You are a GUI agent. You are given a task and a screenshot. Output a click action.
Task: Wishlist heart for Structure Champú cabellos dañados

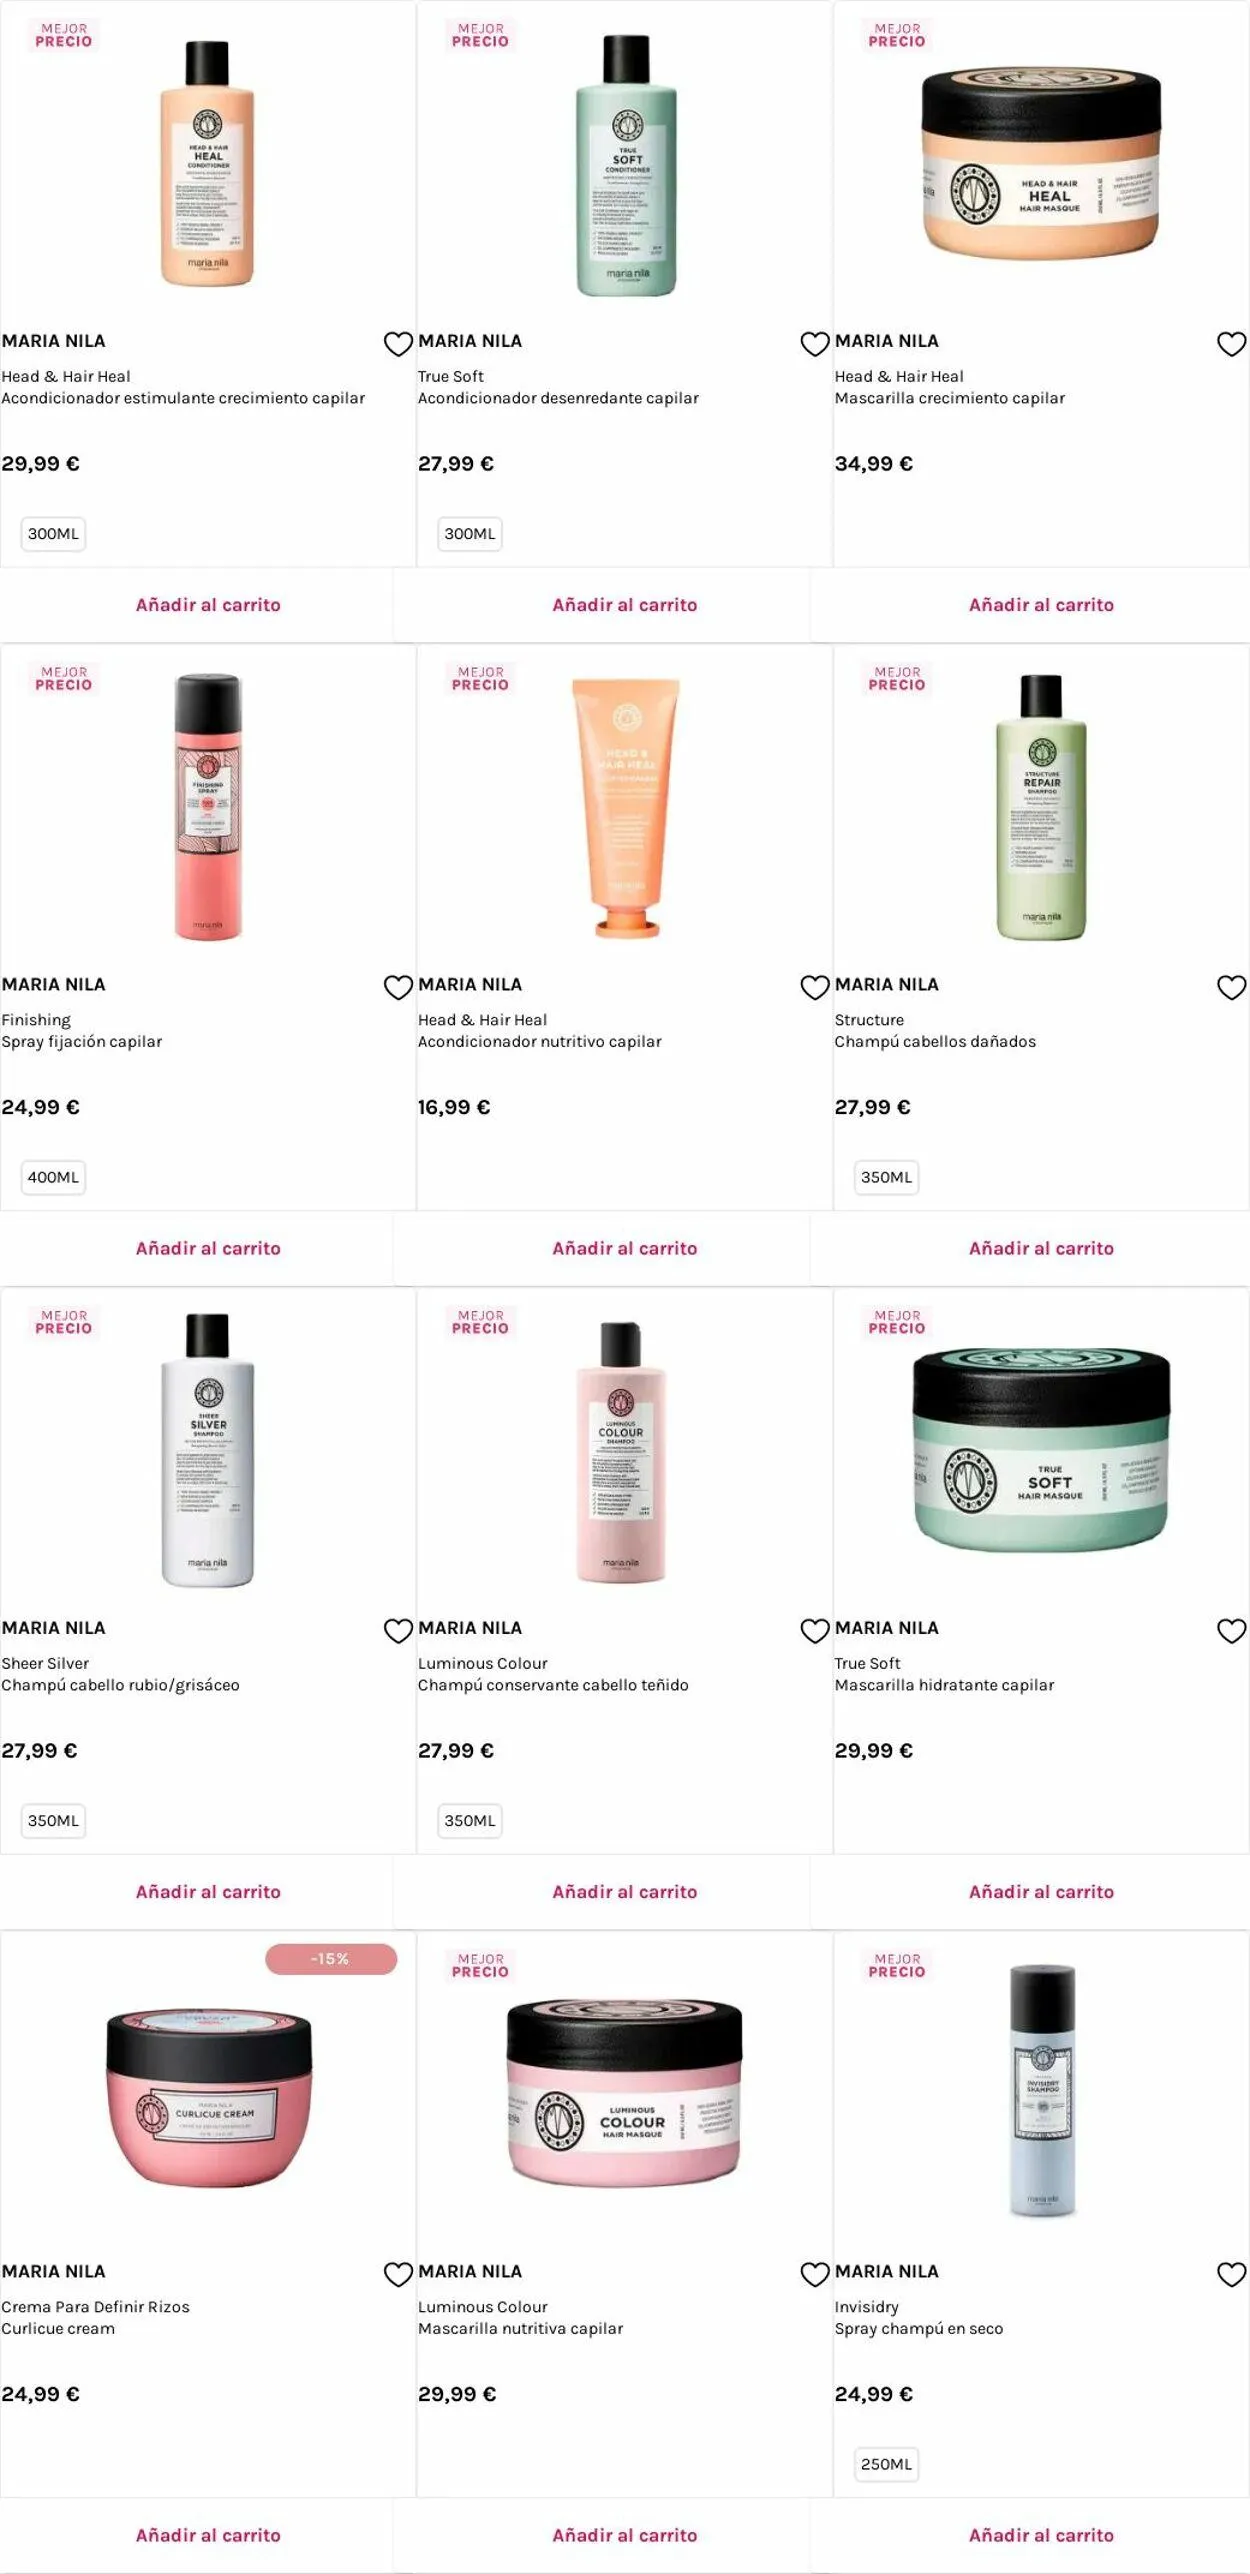coord(1231,987)
